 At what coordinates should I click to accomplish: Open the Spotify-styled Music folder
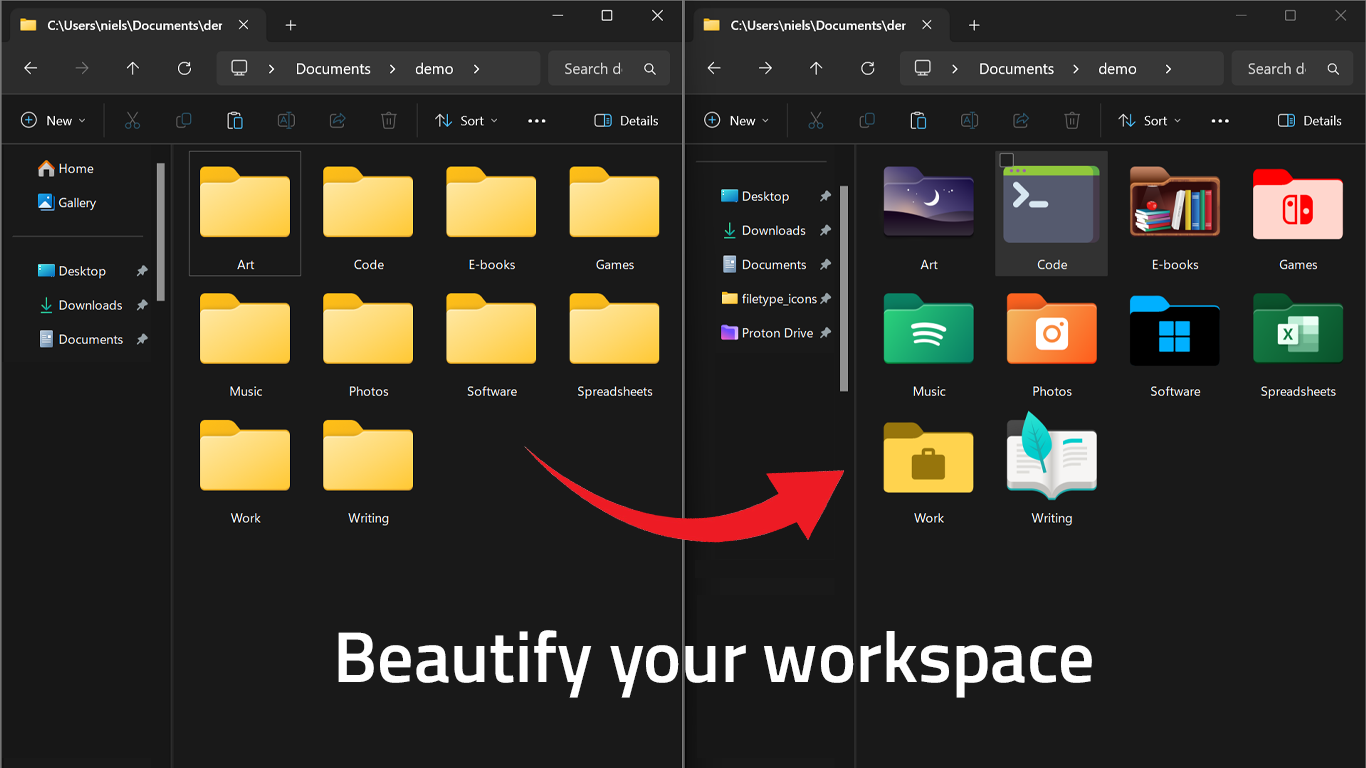[x=928, y=331]
